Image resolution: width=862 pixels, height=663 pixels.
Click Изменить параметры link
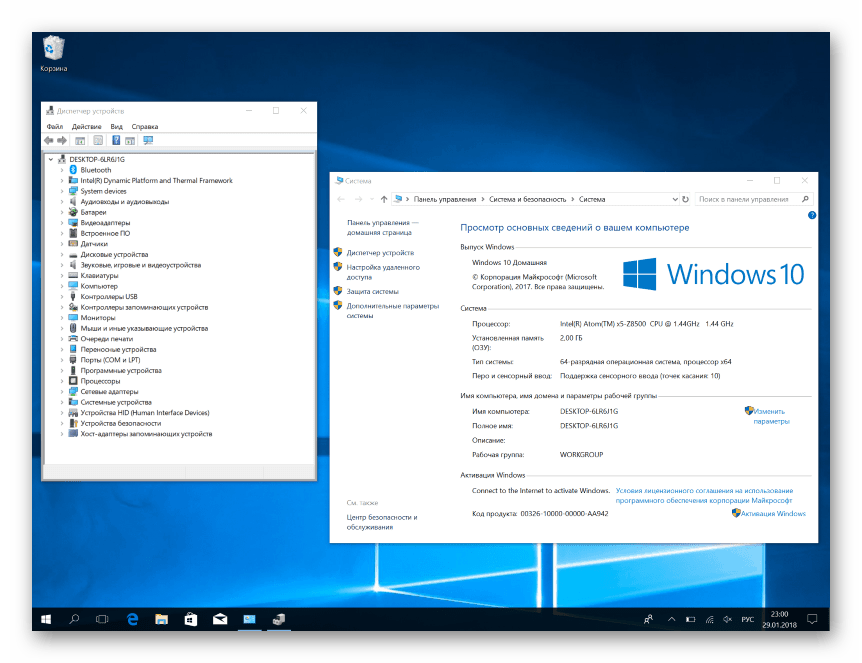tap(771, 416)
